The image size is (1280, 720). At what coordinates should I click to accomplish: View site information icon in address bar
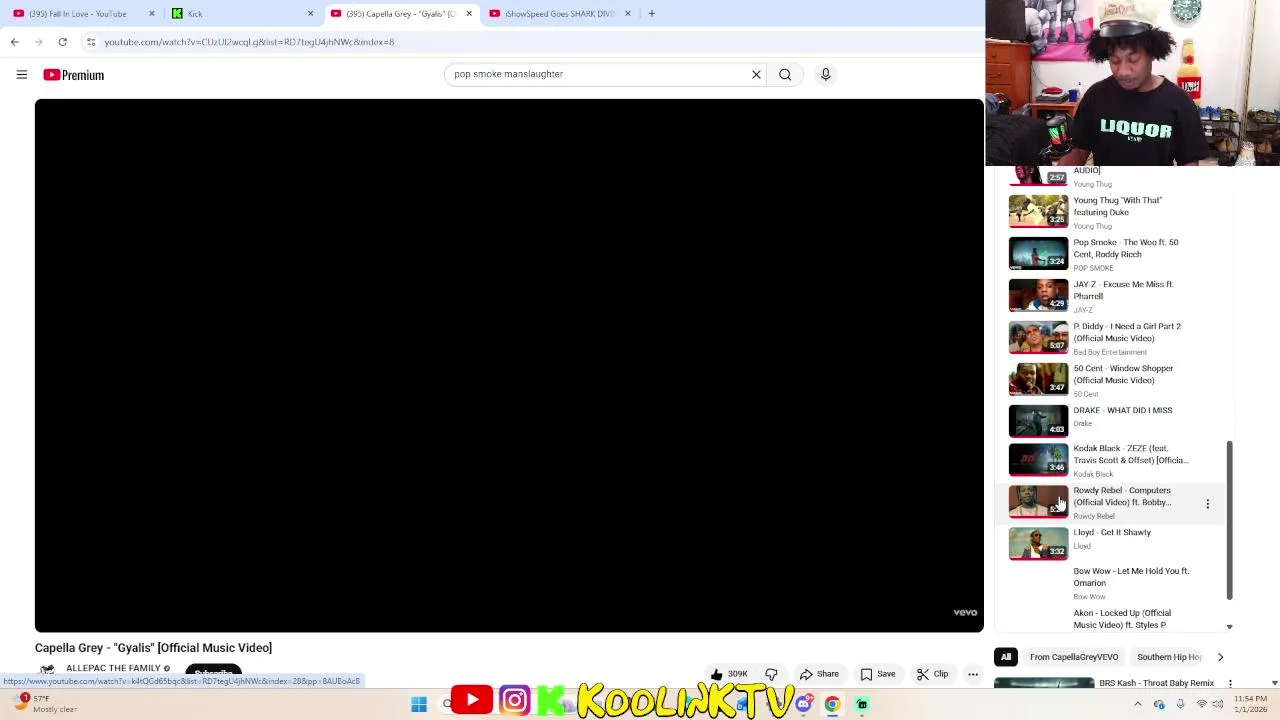point(90,42)
